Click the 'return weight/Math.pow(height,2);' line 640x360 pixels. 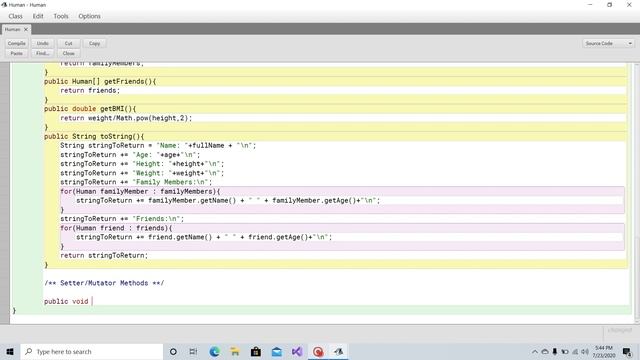(126, 118)
